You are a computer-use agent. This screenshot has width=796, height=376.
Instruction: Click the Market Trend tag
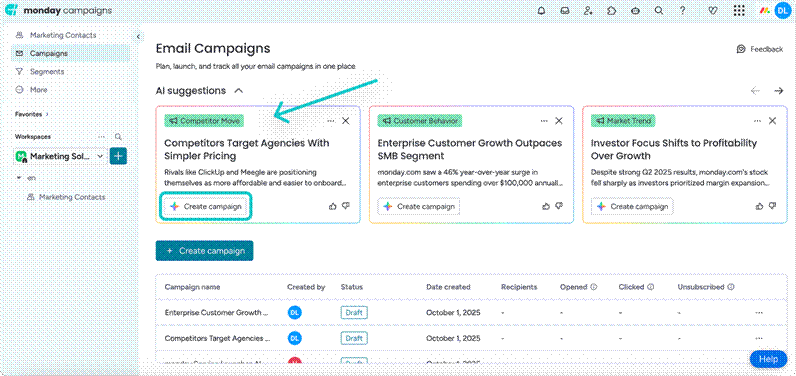tap(623, 121)
